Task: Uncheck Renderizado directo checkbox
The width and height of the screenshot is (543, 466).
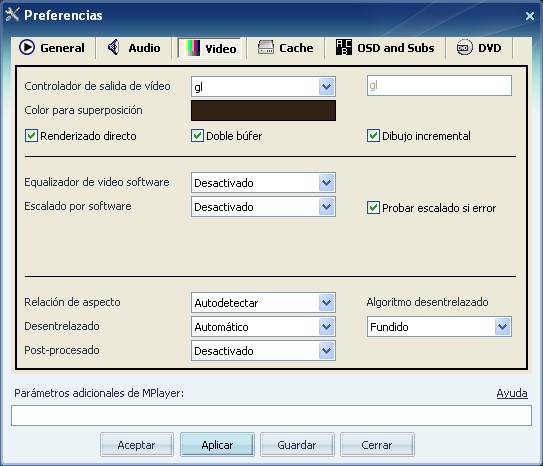Action: [x=31, y=136]
